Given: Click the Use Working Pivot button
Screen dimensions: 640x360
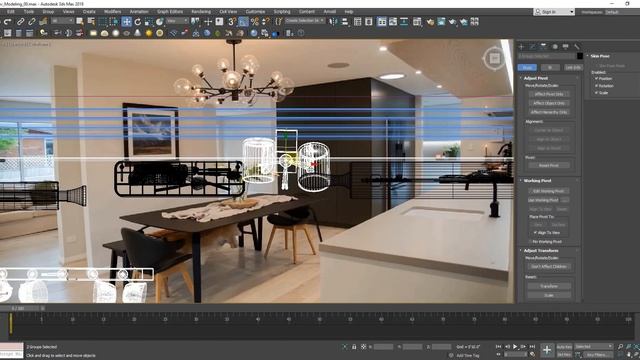Looking at the screenshot, I should (544, 200).
